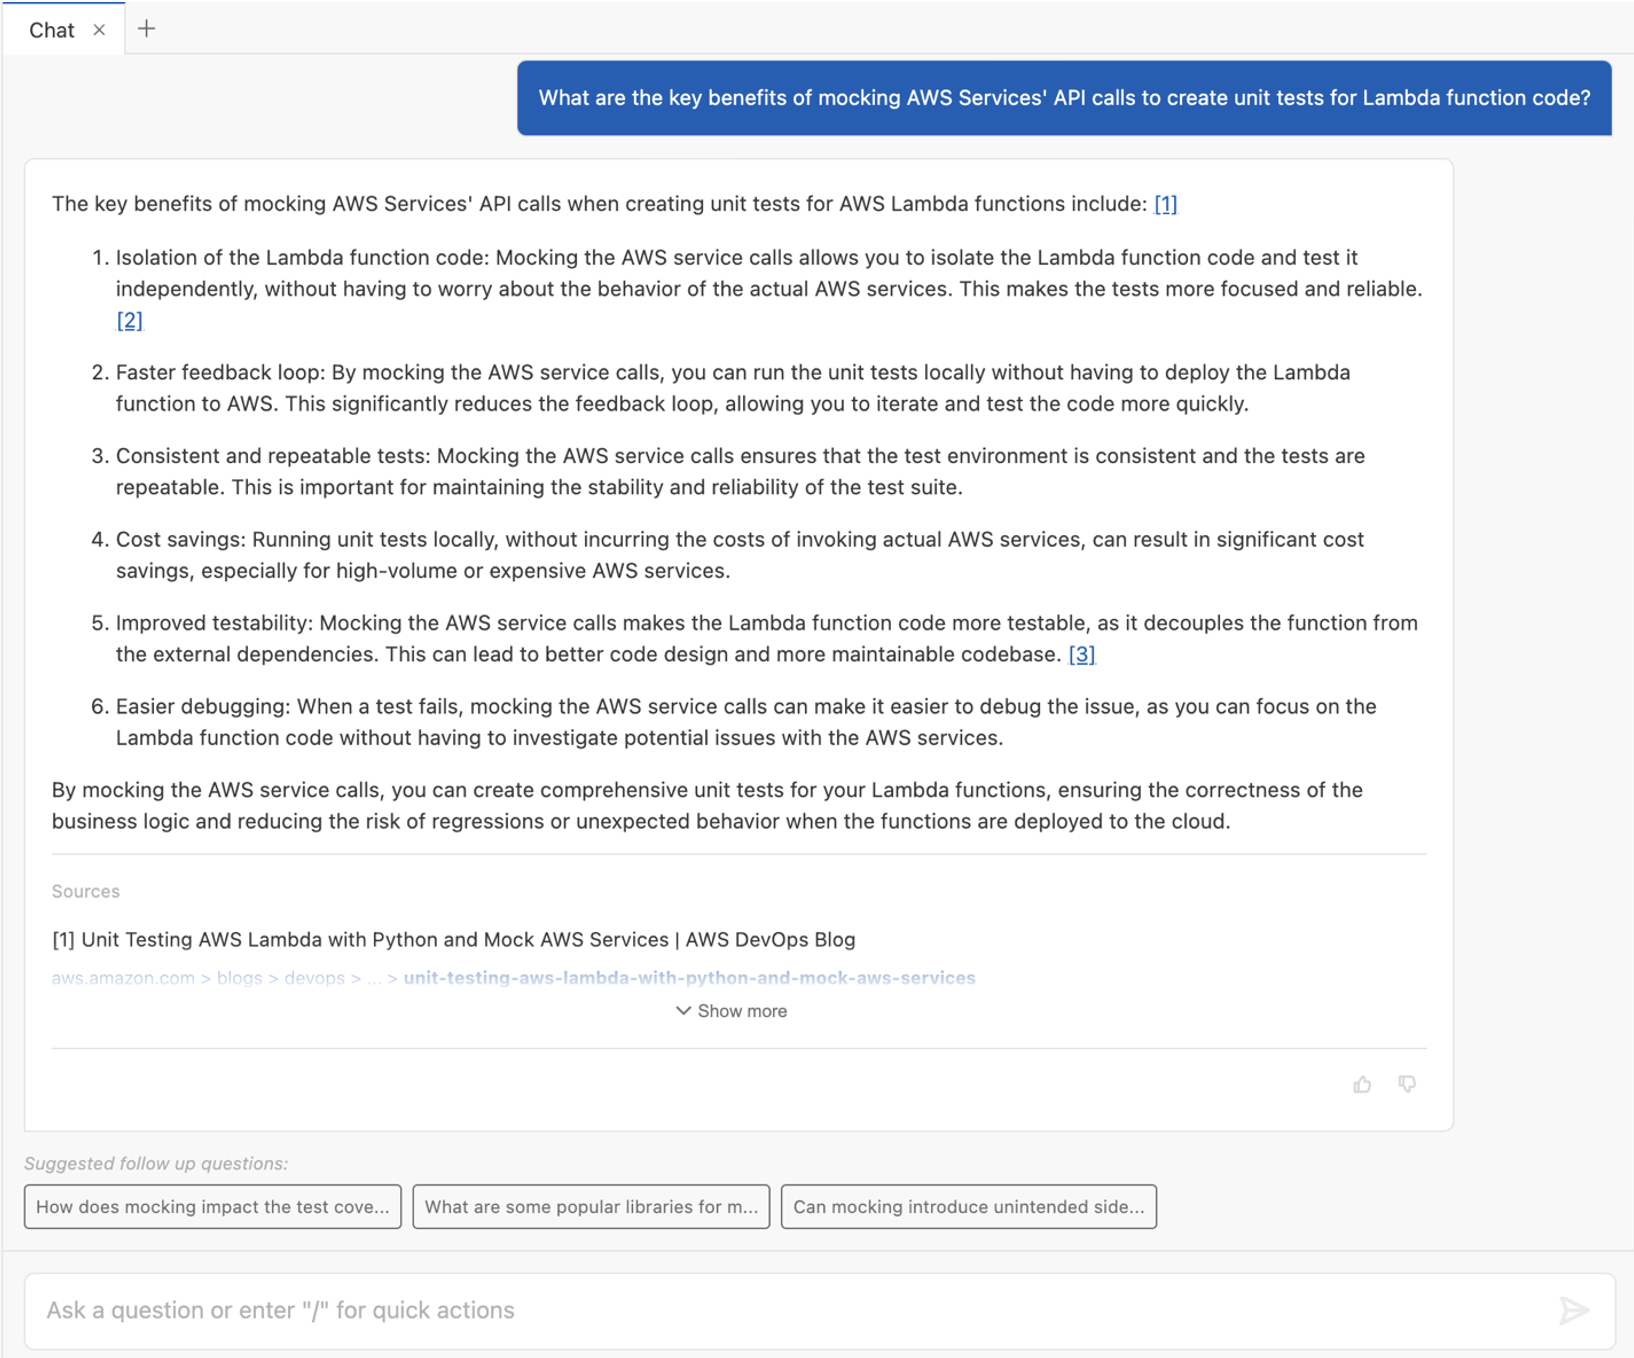Click the thumbs down feedback icon

[x=1407, y=1084]
